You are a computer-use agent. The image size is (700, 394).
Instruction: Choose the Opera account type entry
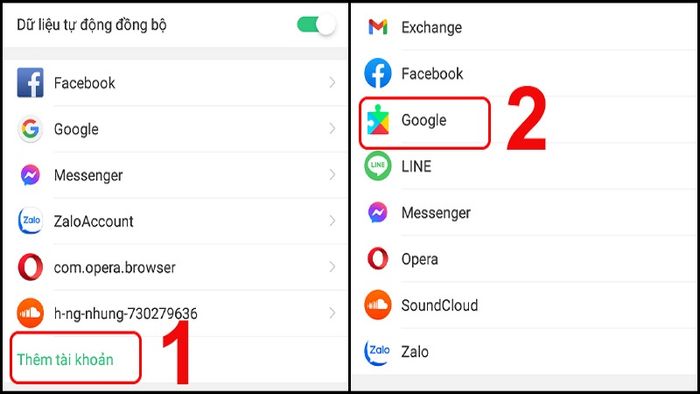(x=525, y=259)
